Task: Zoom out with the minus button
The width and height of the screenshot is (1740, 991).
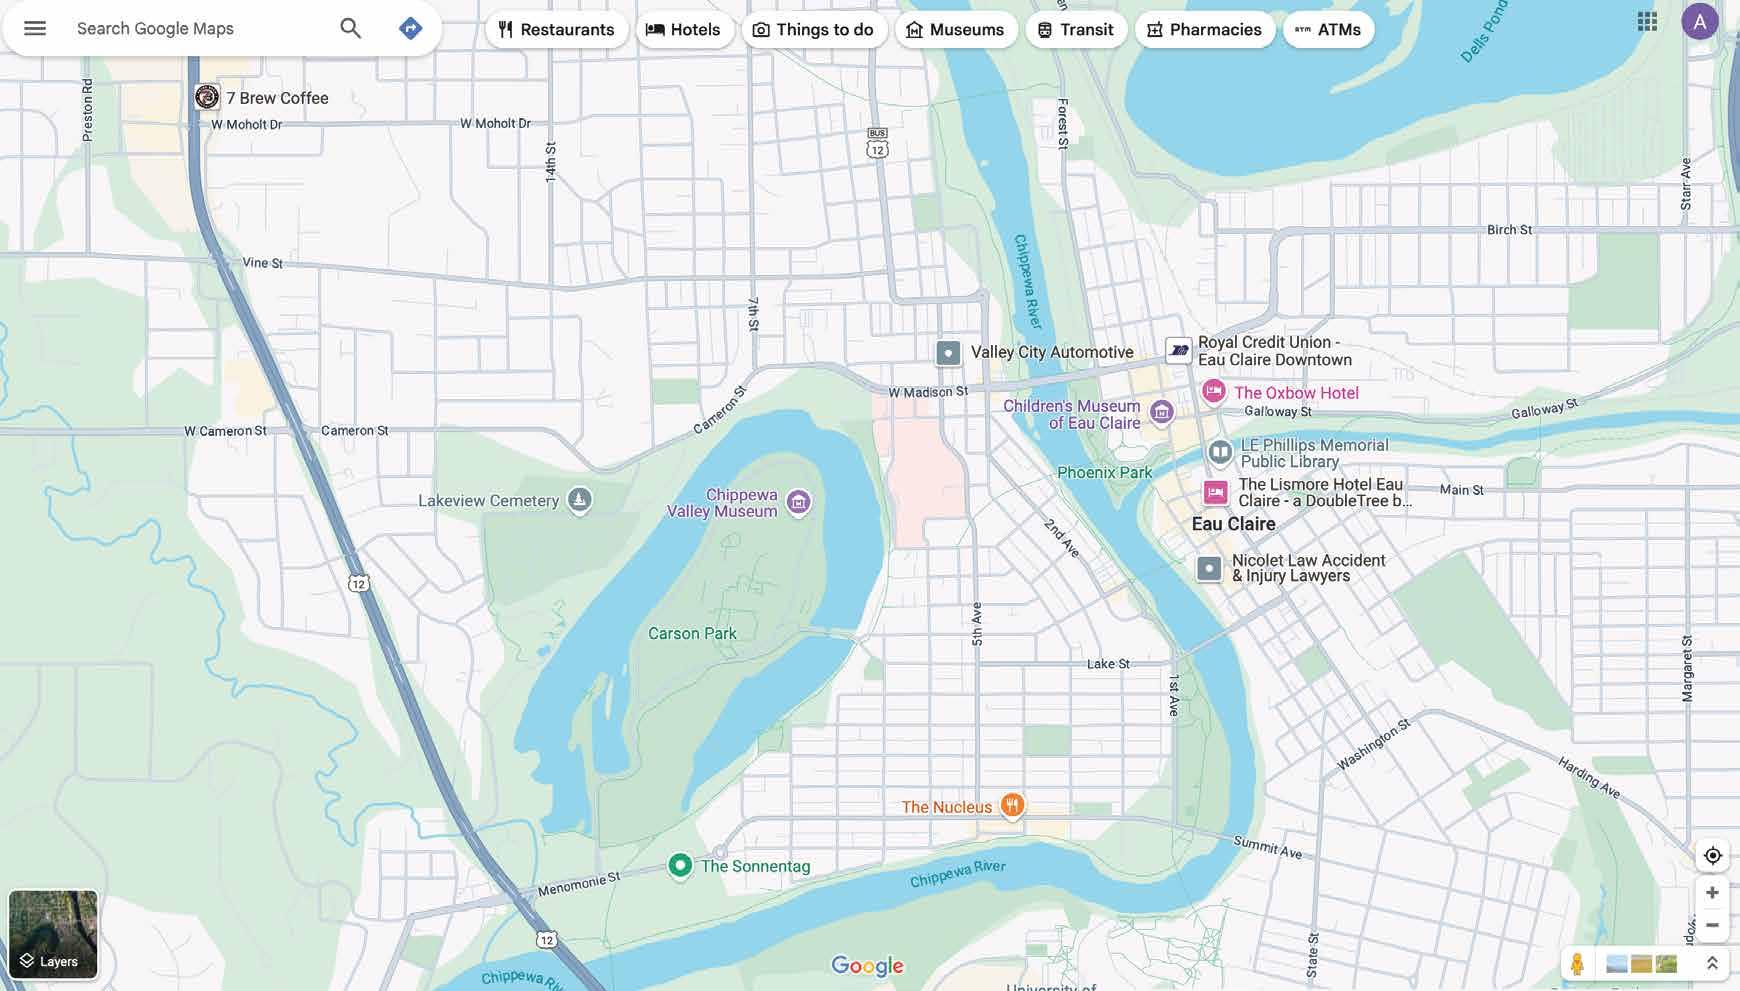Action: (x=1713, y=925)
